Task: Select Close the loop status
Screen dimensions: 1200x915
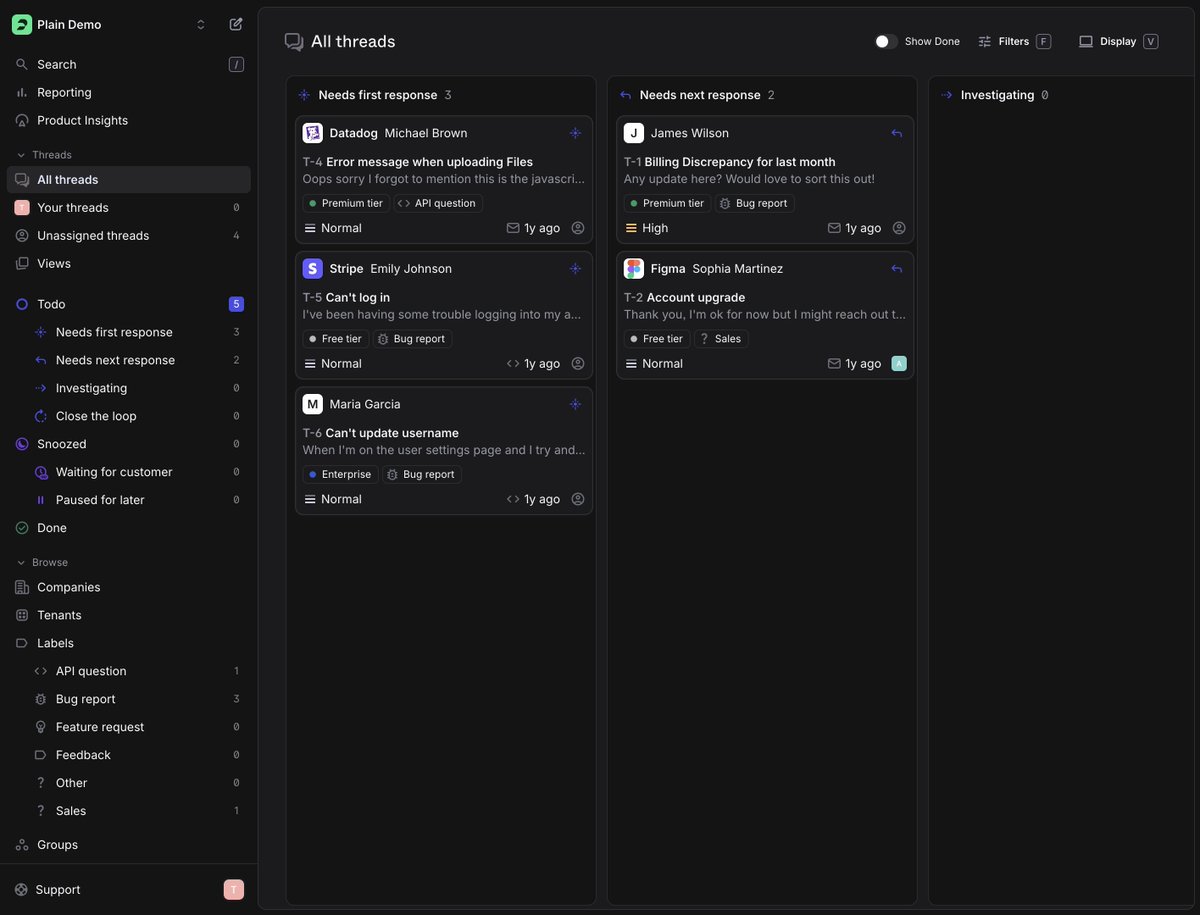Action: tap(138, 416)
